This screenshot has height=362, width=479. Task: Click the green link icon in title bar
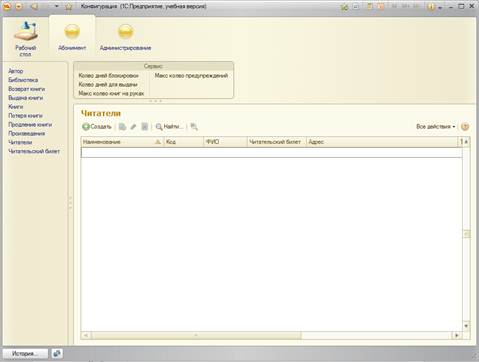[344, 7]
